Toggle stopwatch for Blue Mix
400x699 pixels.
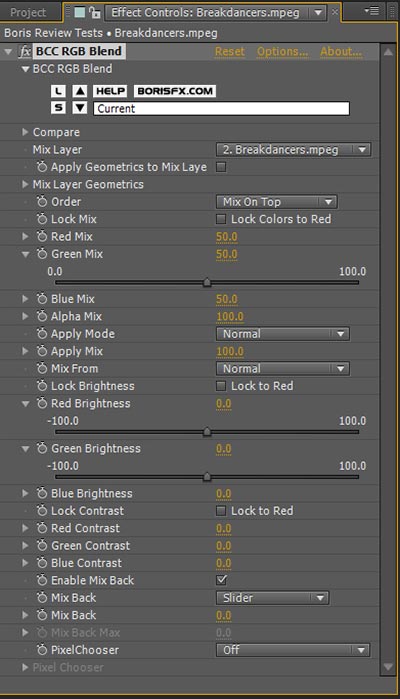[x=42, y=299]
